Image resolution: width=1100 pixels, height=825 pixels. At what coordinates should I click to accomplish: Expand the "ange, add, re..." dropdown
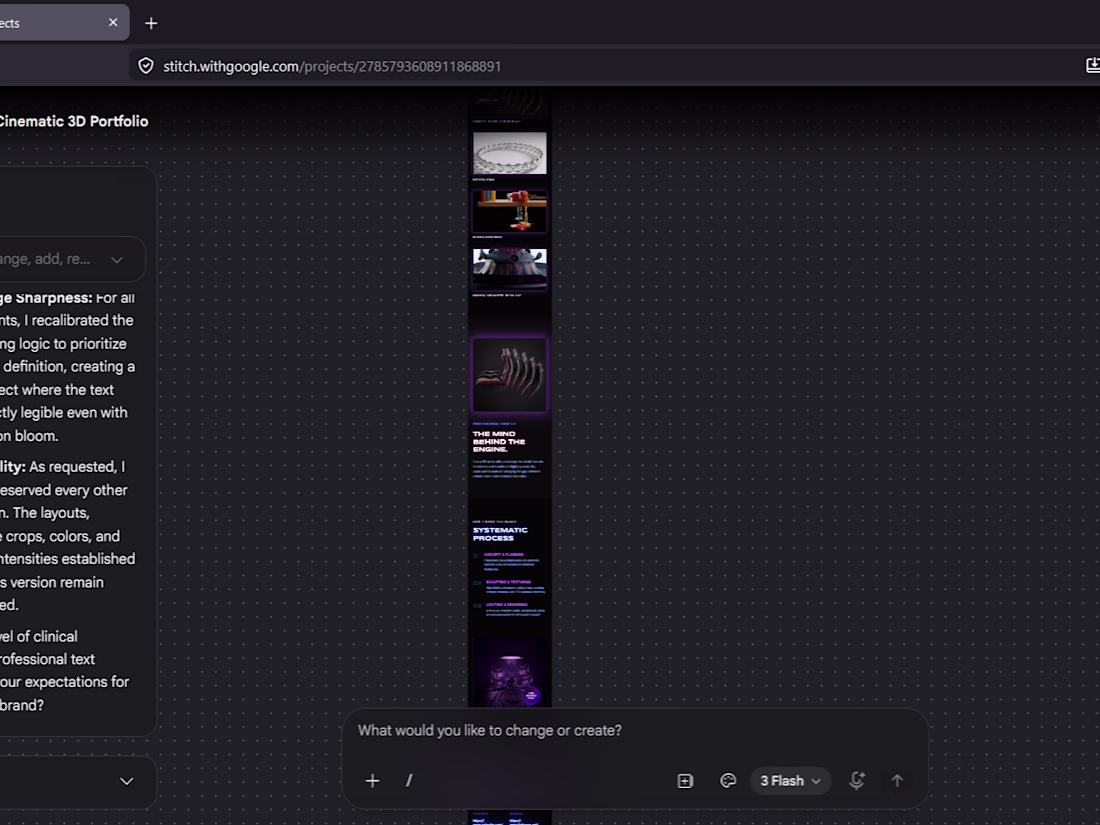pyautogui.click(x=72, y=259)
